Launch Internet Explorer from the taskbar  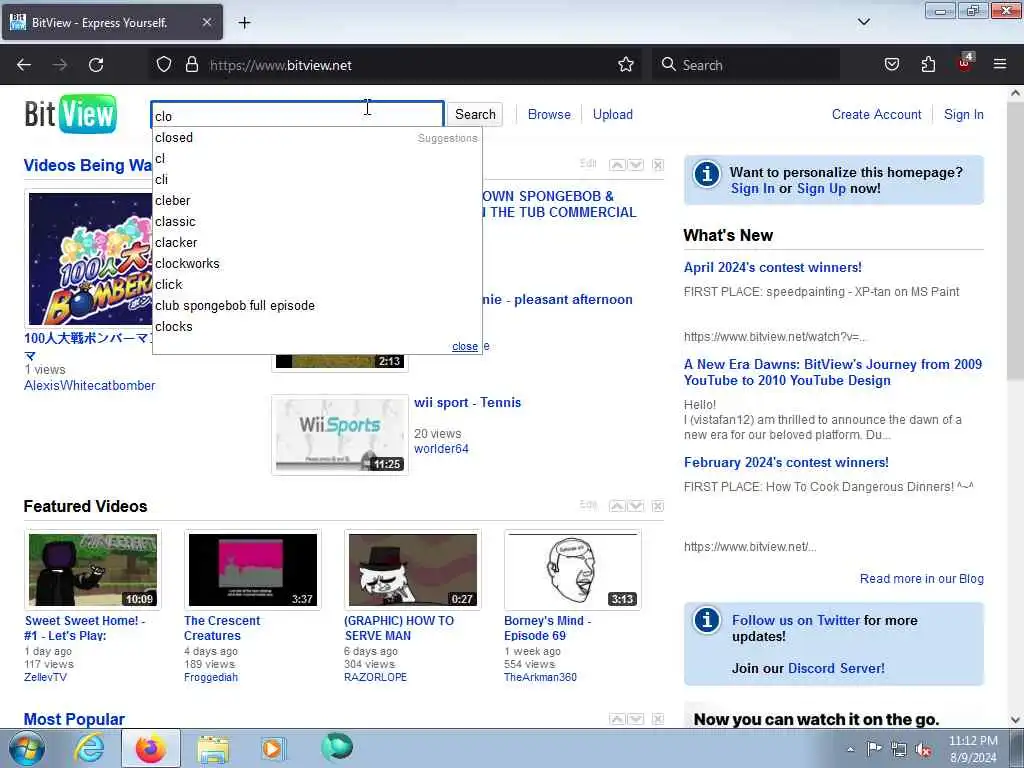pyautogui.click(x=89, y=749)
